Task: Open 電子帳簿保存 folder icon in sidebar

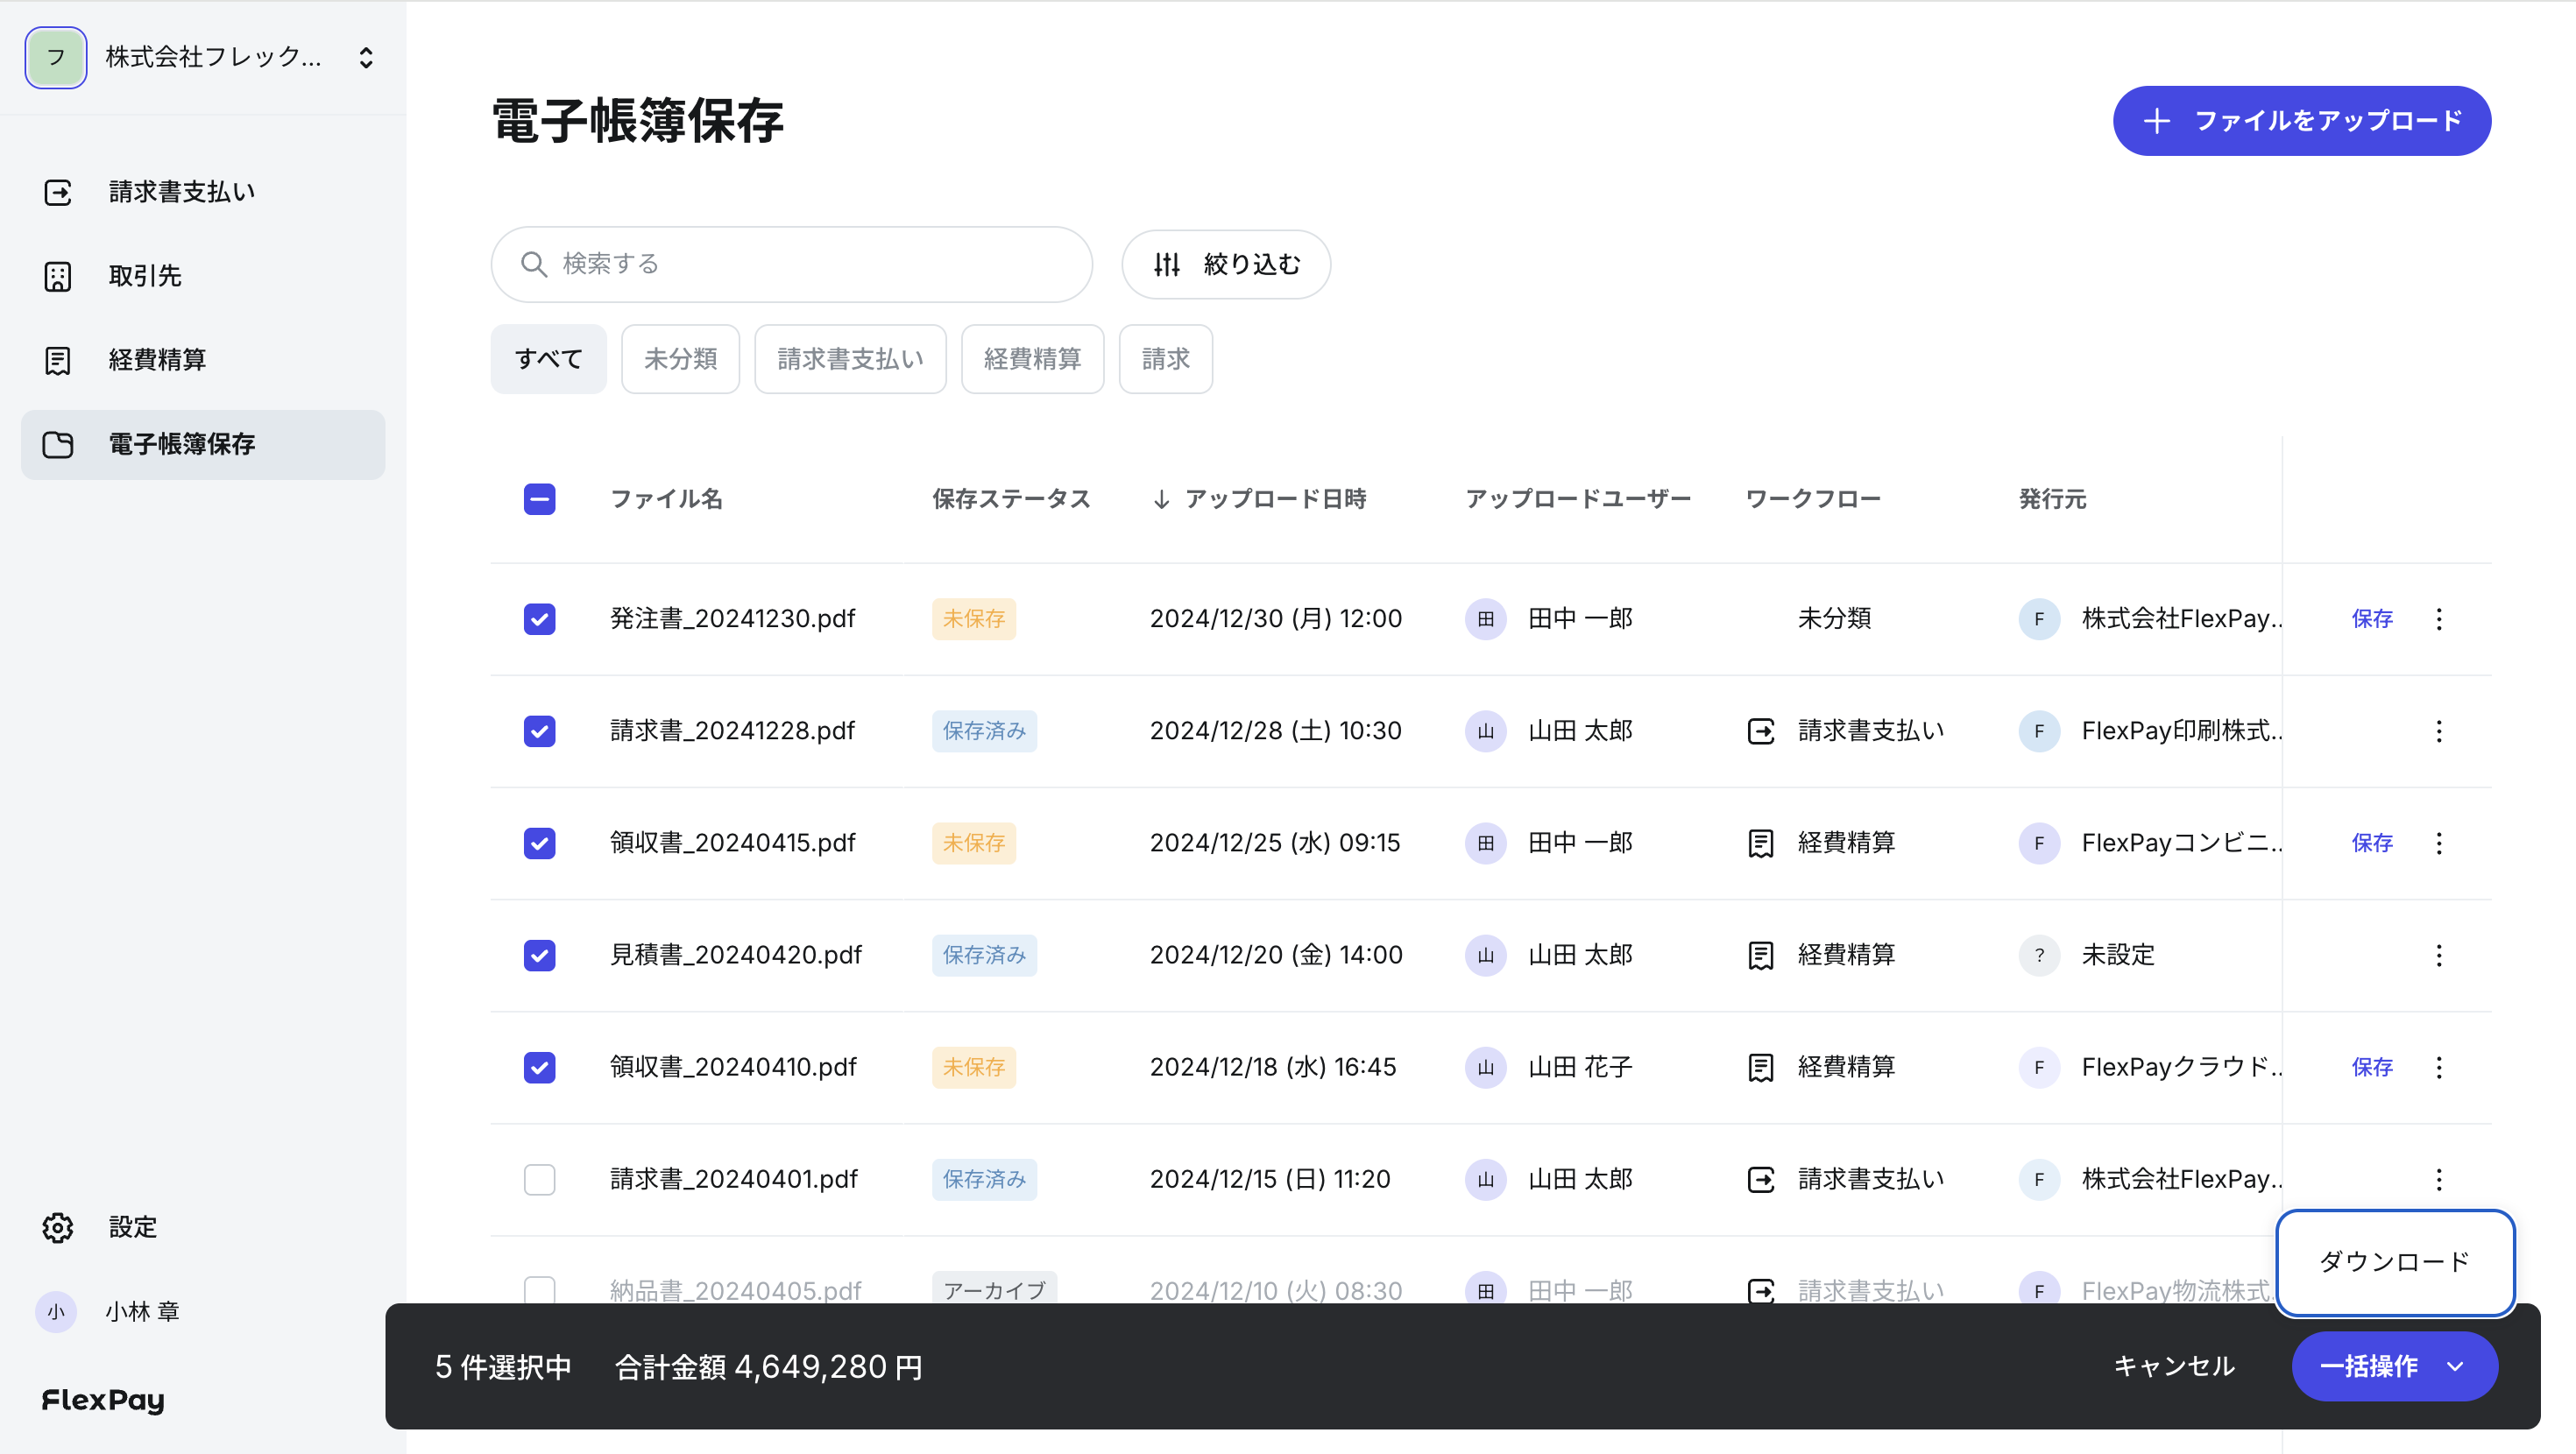Action: [x=58, y=444]
